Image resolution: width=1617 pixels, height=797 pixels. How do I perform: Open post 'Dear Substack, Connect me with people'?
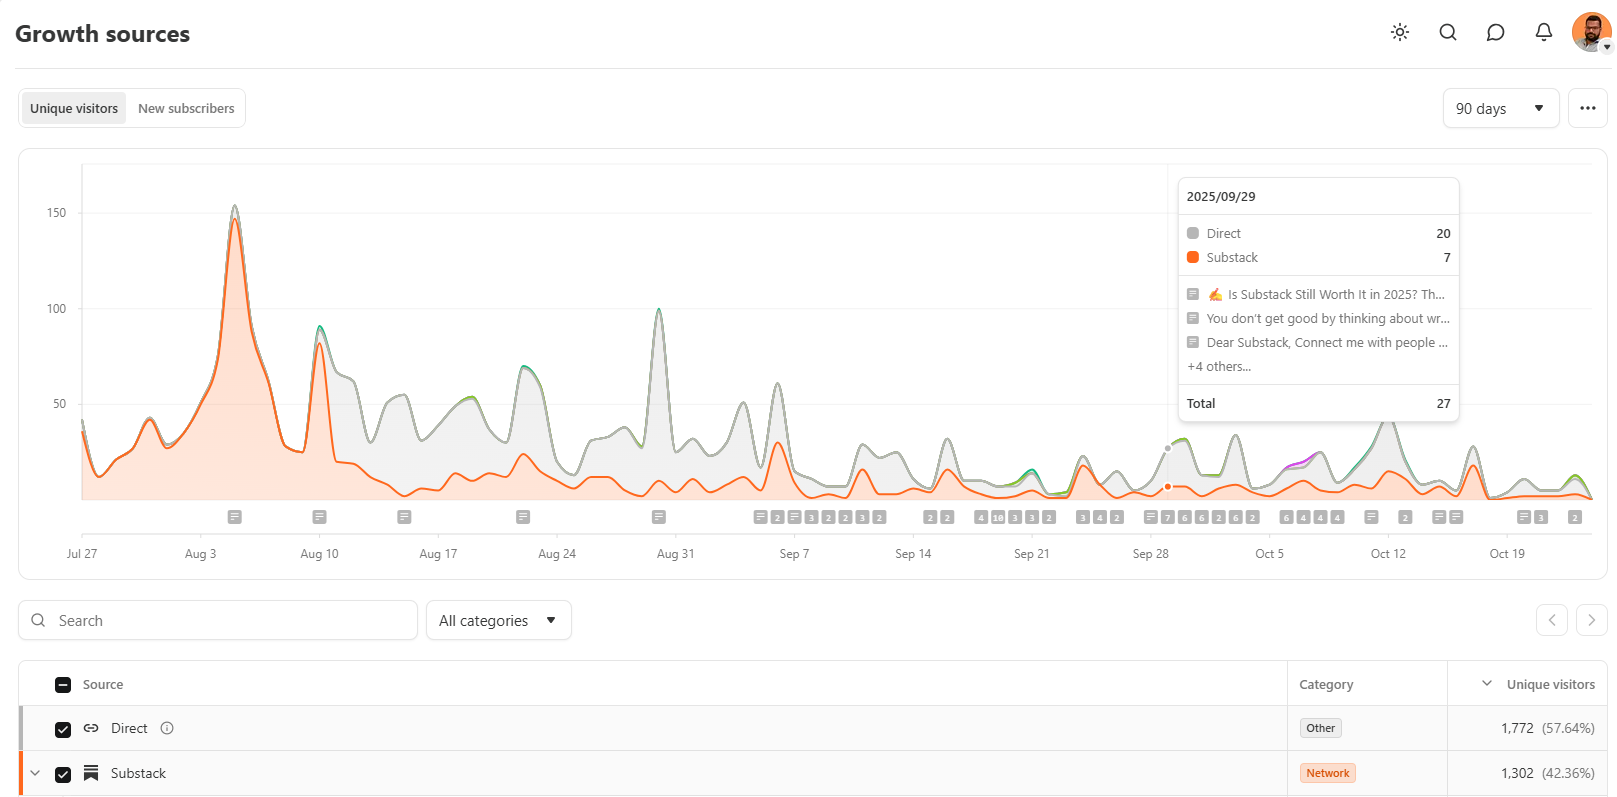(x=1327, y=342)
